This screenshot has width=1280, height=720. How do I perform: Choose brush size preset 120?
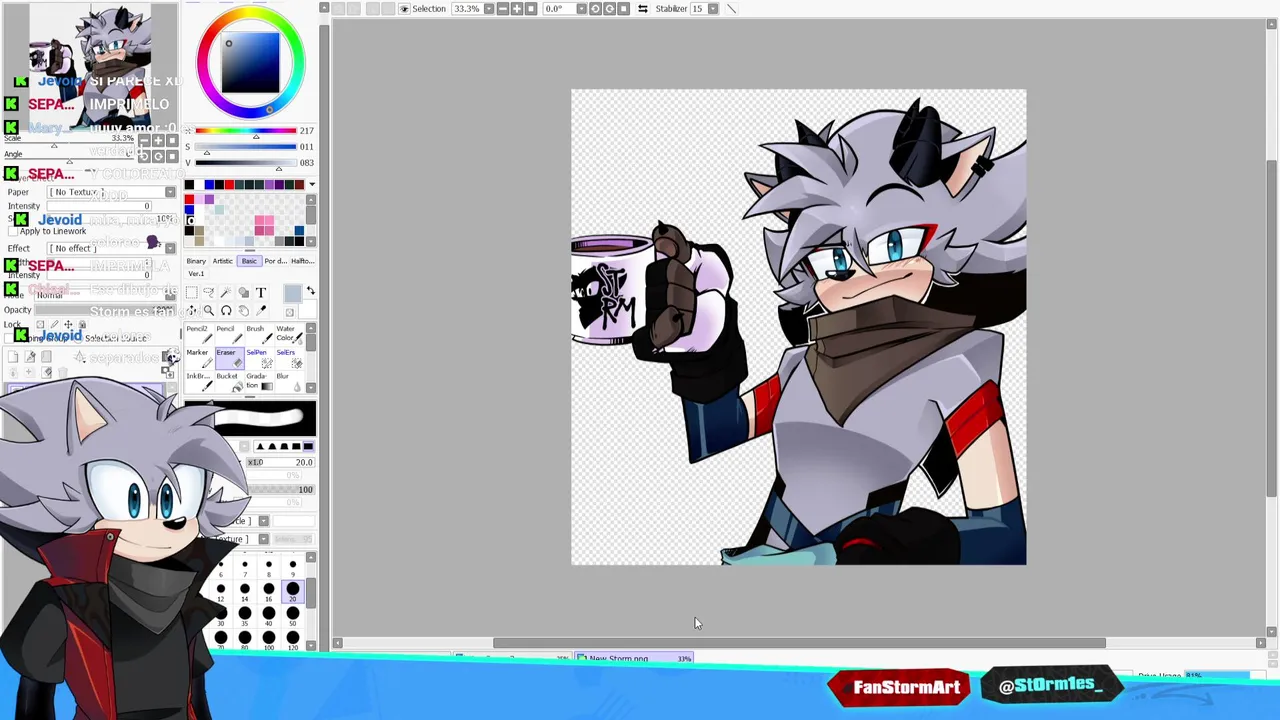pyautogui.click(x=293, y=640)
